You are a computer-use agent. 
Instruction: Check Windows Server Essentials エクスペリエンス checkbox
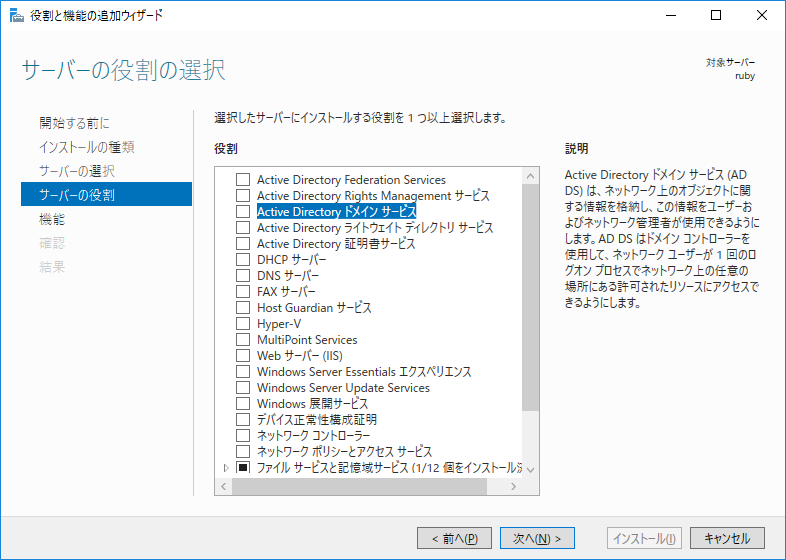(243, 371)
